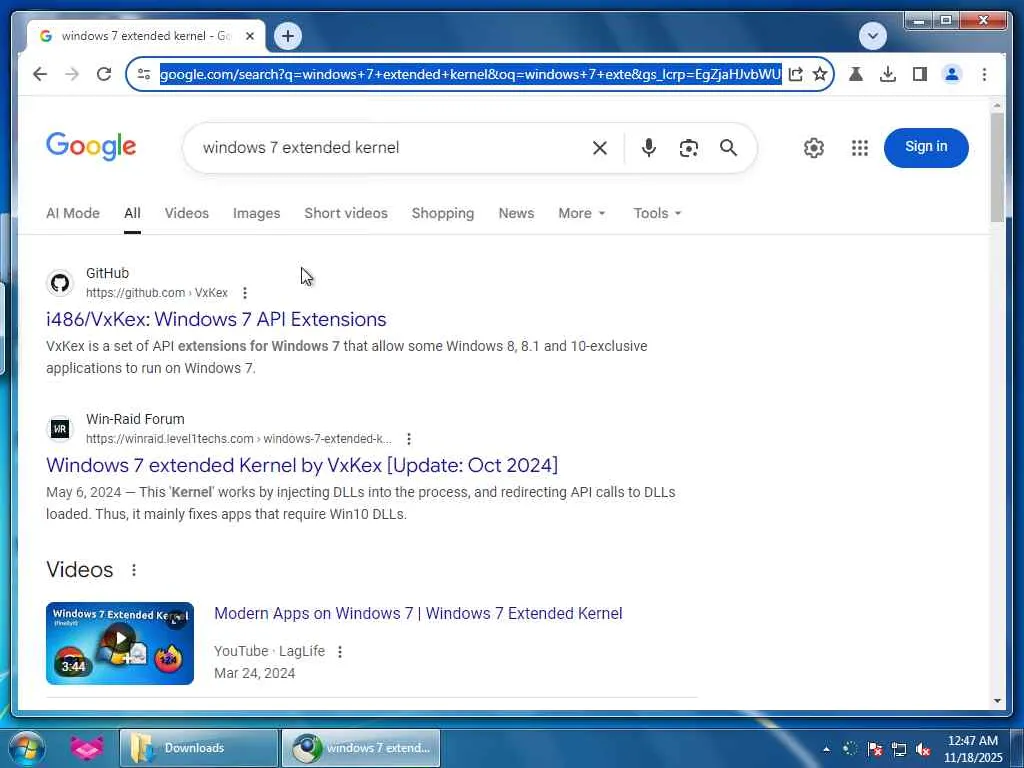Switch to Videos tab
This screenshot has width=1024, height=768.
187,213
